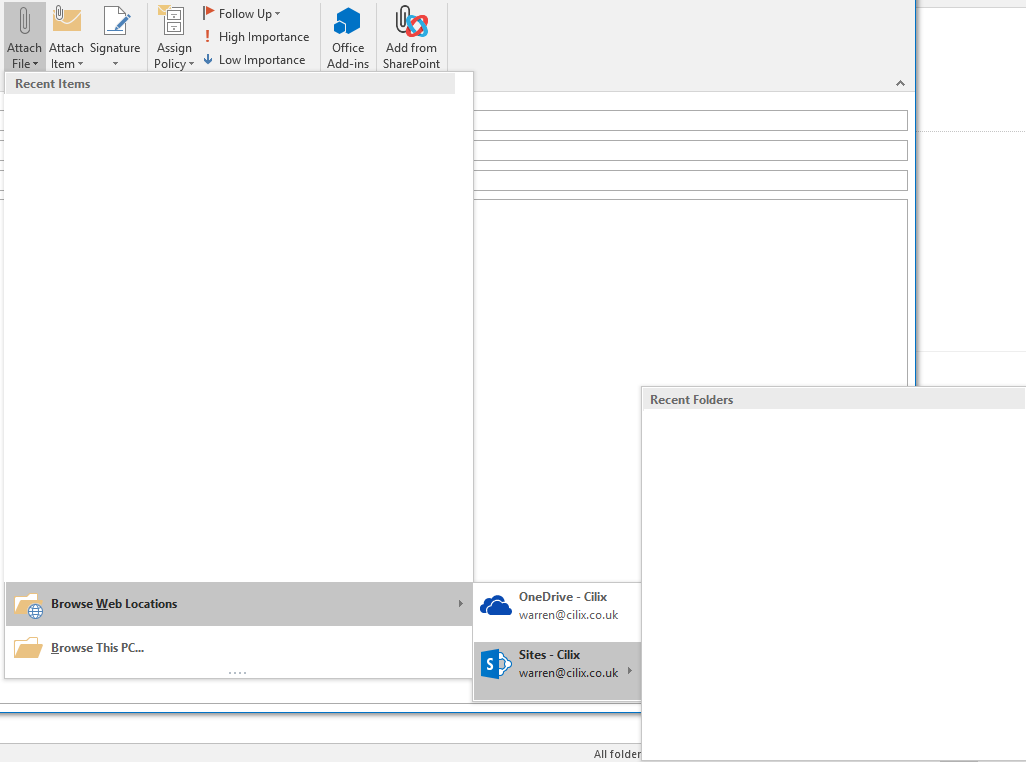This screenshot has width=1026, height=762.
Task: Click the Attach Item dropdown arrow
Action: click(80, 64)
